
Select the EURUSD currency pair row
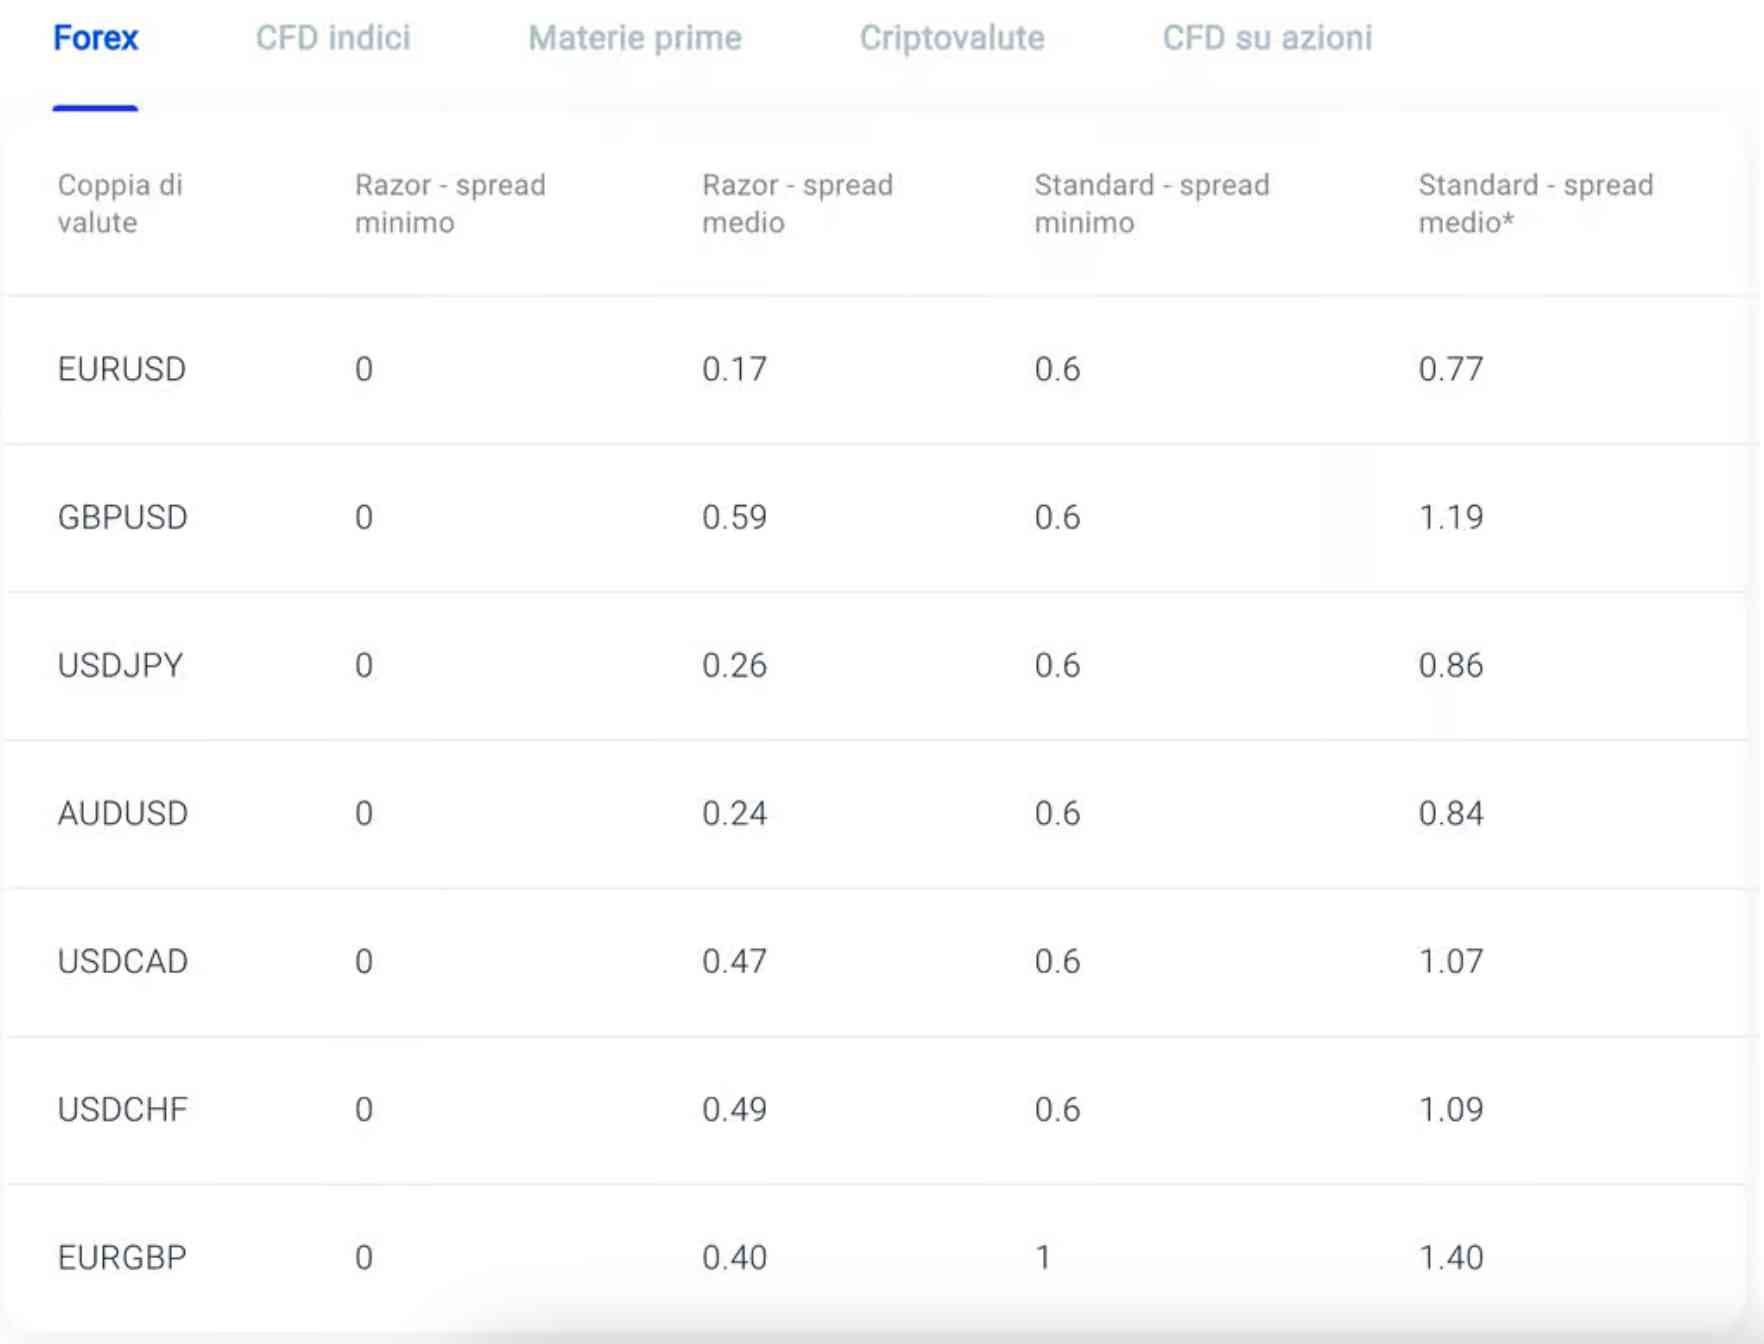pos(122,369)
